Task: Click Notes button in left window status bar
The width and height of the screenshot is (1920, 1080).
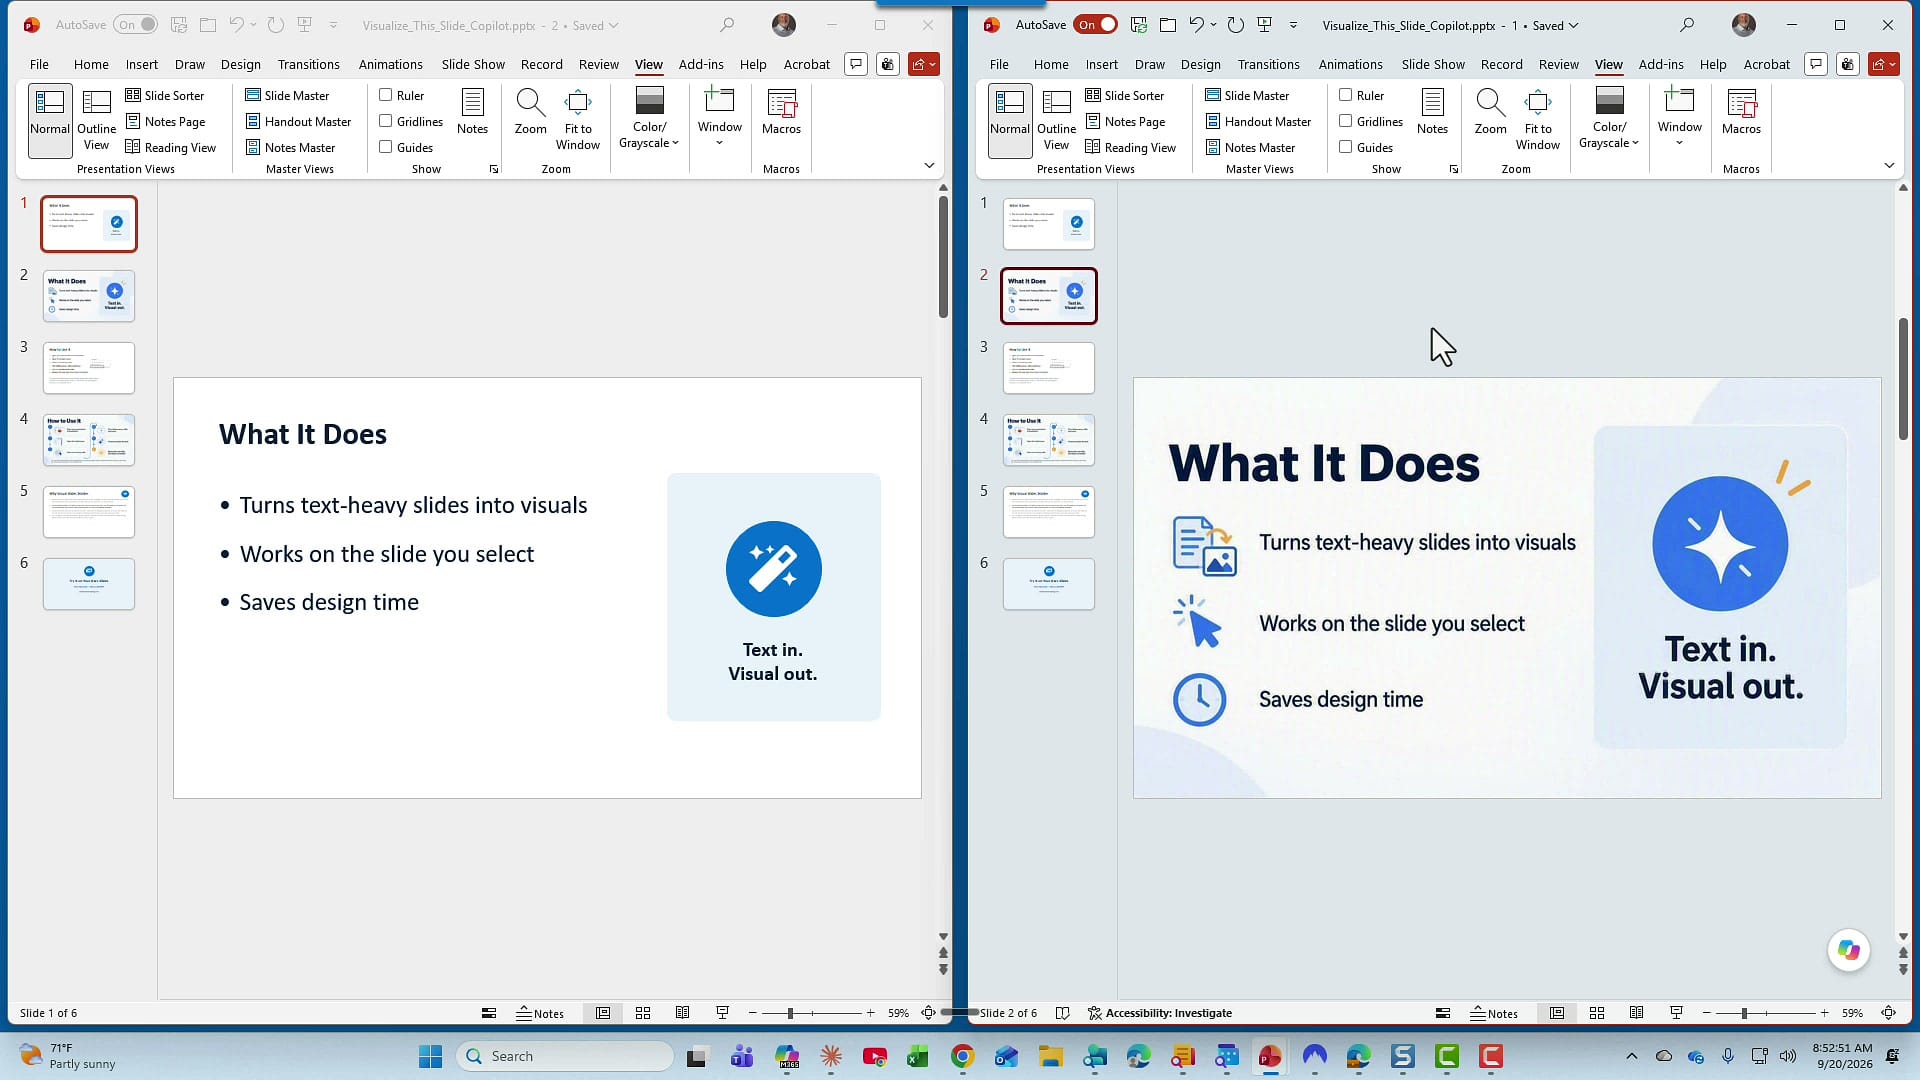Action: [540, 1013]
